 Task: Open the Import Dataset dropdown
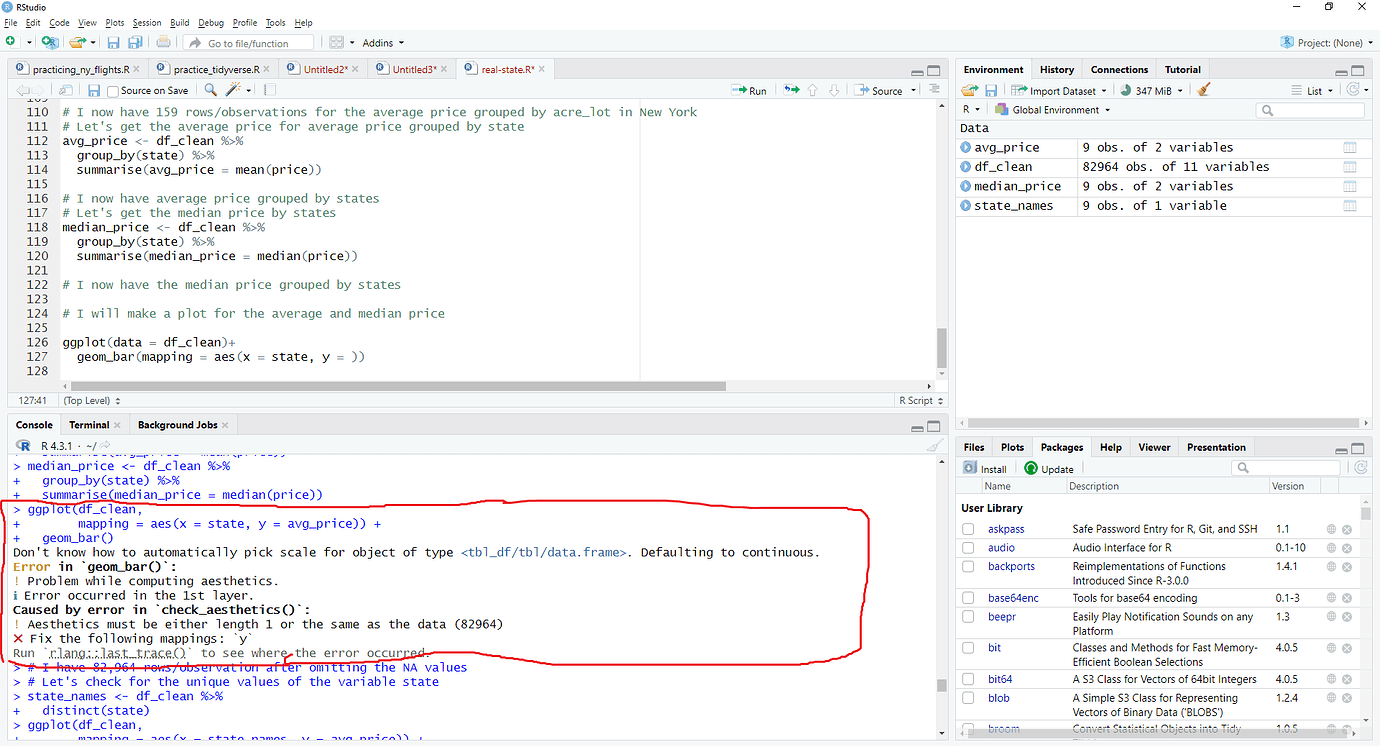click(1059, 89)
